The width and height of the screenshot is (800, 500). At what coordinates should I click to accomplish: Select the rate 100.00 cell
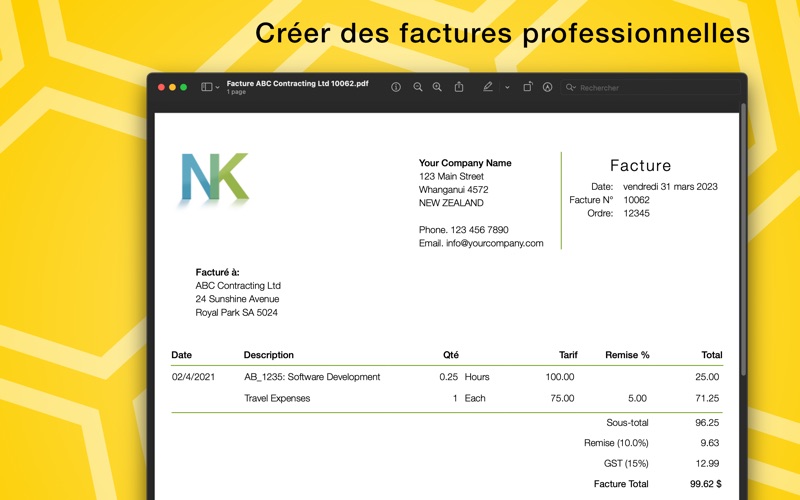click(x=560, y=377)
